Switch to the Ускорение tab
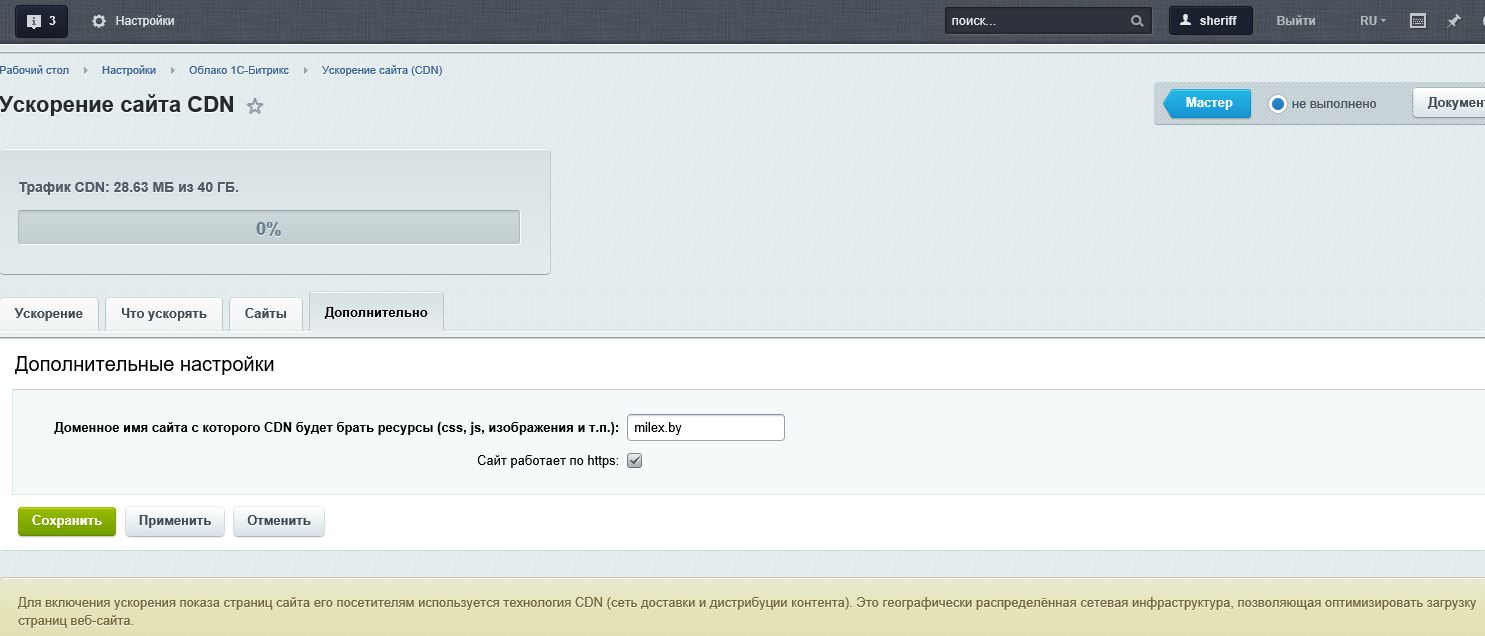1485x636 pixels. (49, 313)
